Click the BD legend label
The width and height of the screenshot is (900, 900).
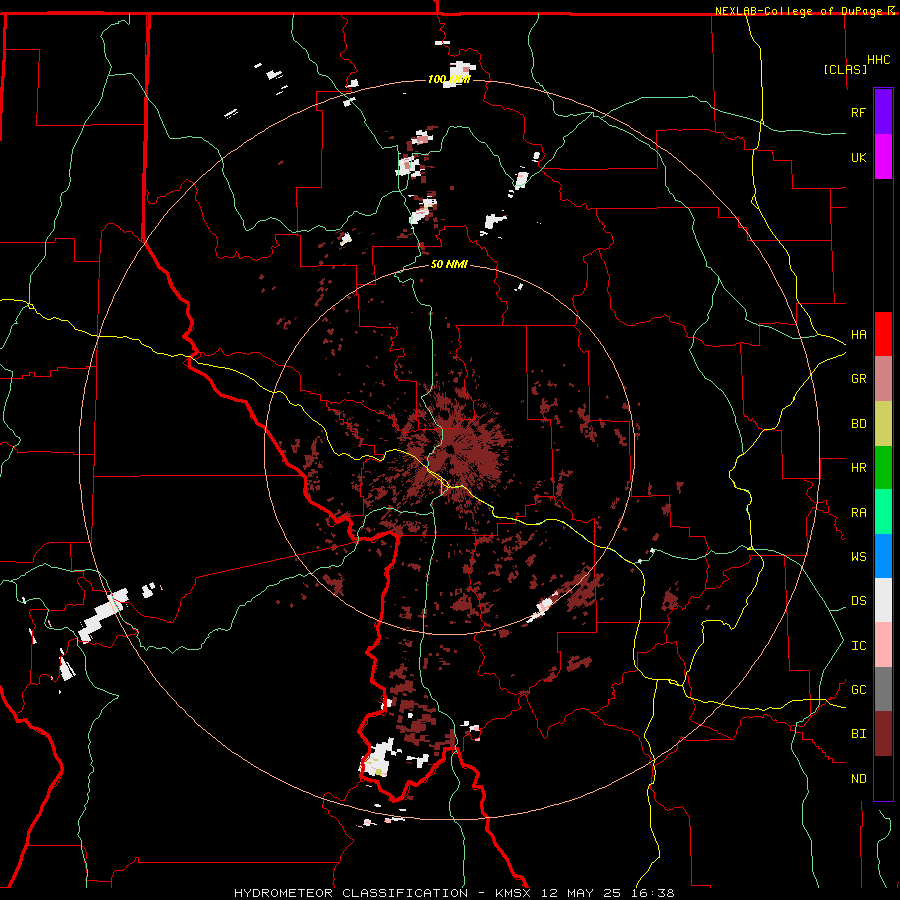tap(858, 423)
